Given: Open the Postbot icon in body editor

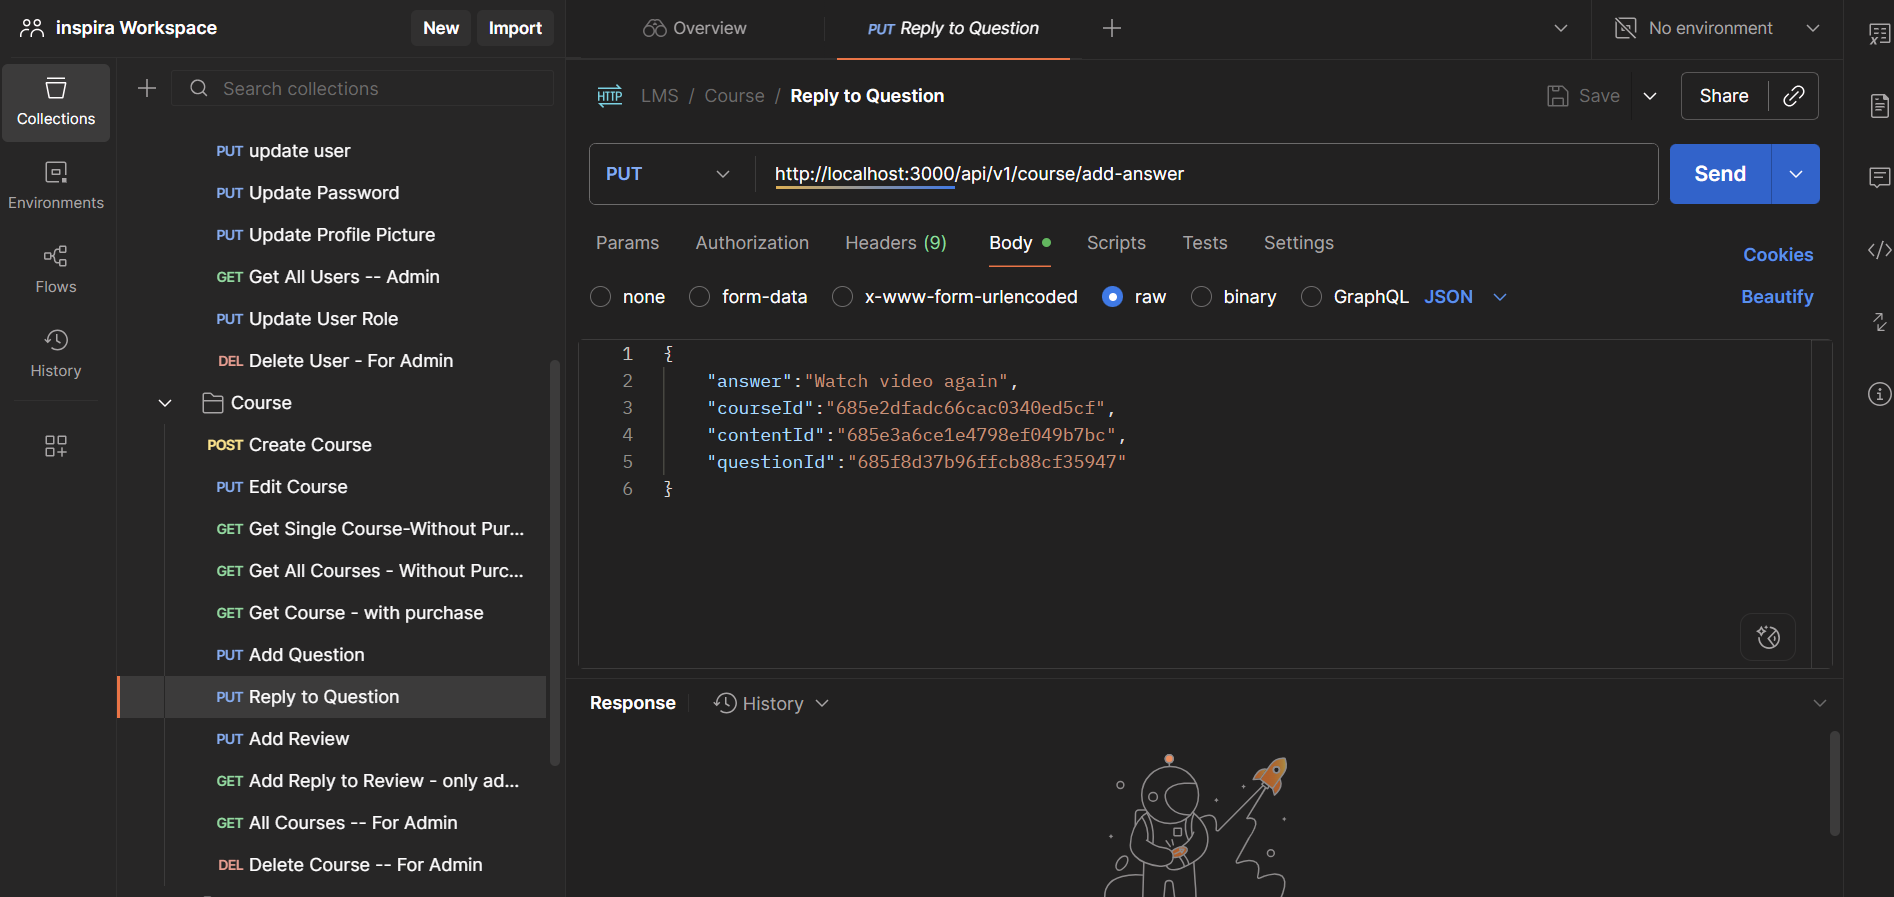Looking at the screenshot, I should [x=1768, y=637].
